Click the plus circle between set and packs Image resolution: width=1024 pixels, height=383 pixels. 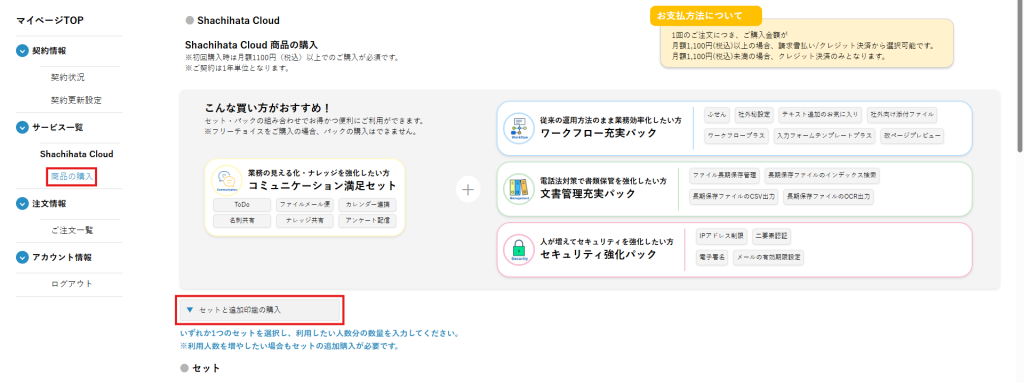[468, 190]
